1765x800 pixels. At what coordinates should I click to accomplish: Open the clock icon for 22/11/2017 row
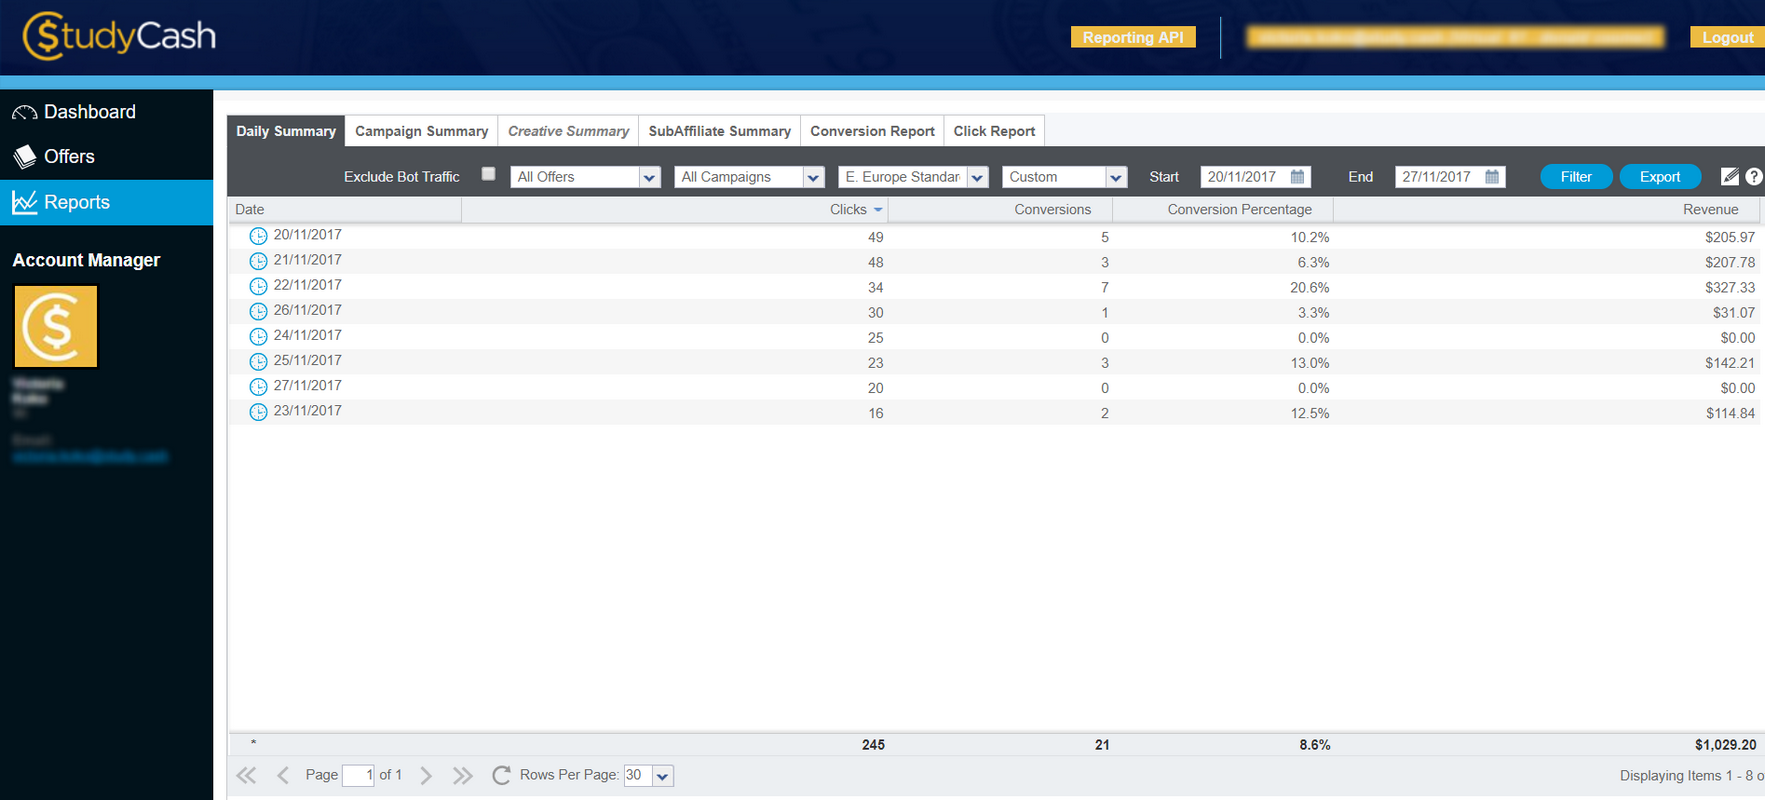coord(258,286)
